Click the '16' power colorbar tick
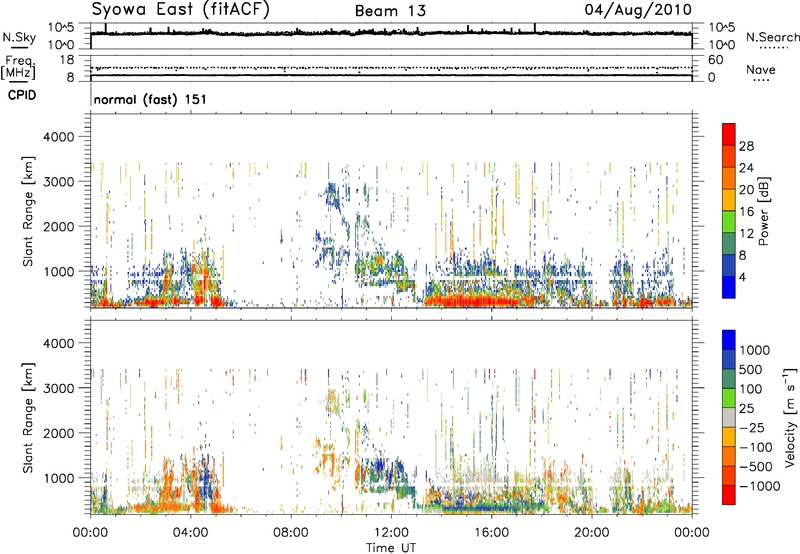800x554 pixels. 746,212
